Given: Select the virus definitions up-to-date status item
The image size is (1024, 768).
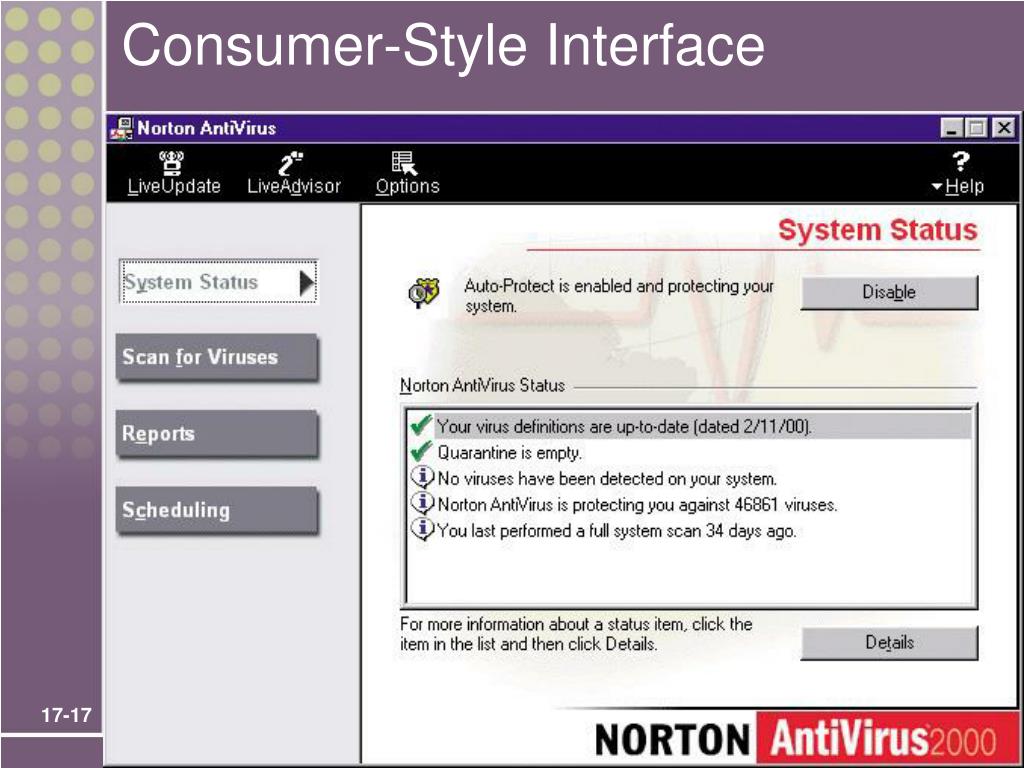Looking at the screenshot, I should click(x=688, y=426).
